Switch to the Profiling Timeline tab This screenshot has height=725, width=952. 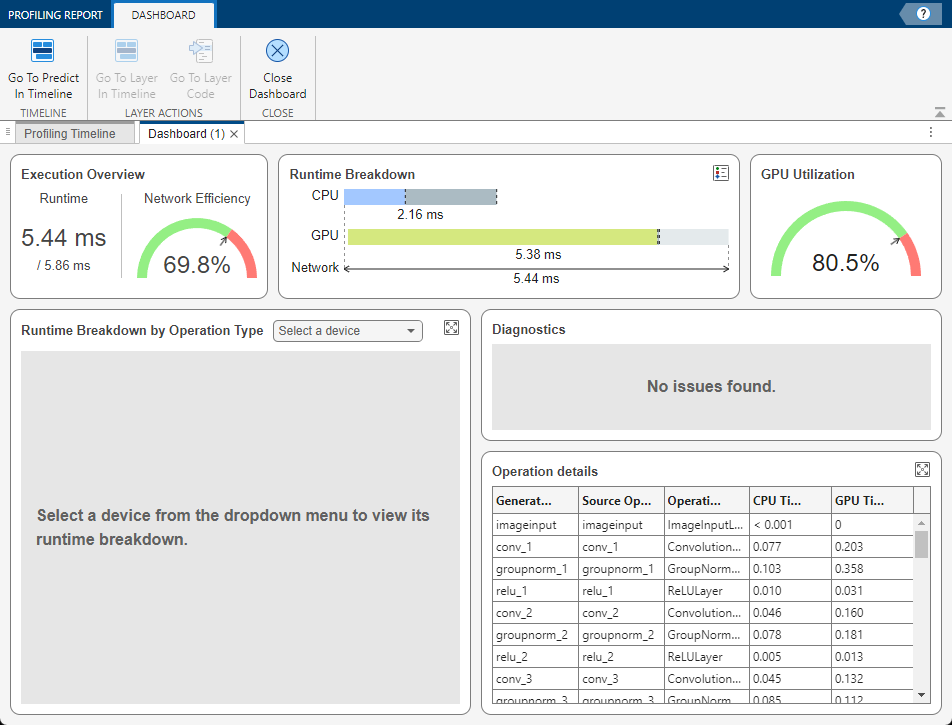[70, 134]
